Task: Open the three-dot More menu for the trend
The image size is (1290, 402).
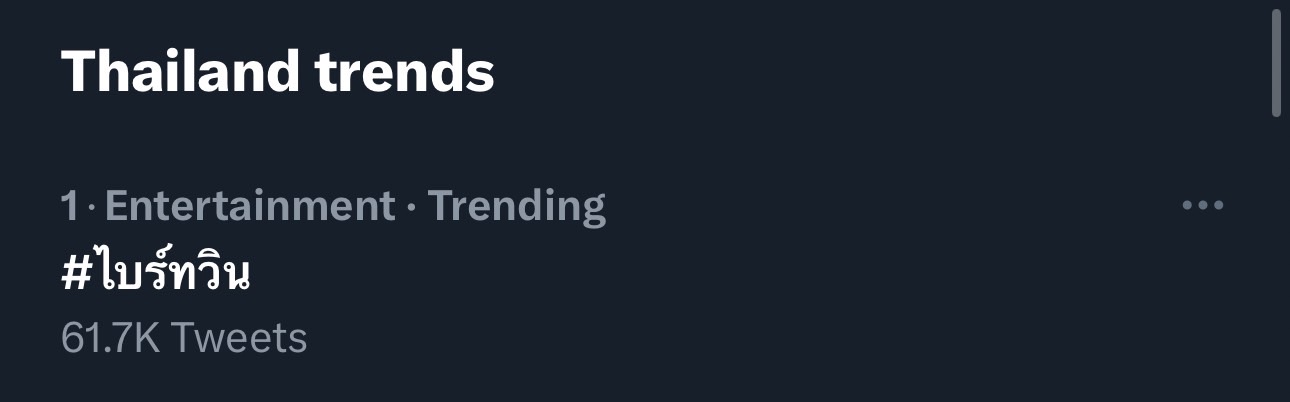Action: point(1202,205)
